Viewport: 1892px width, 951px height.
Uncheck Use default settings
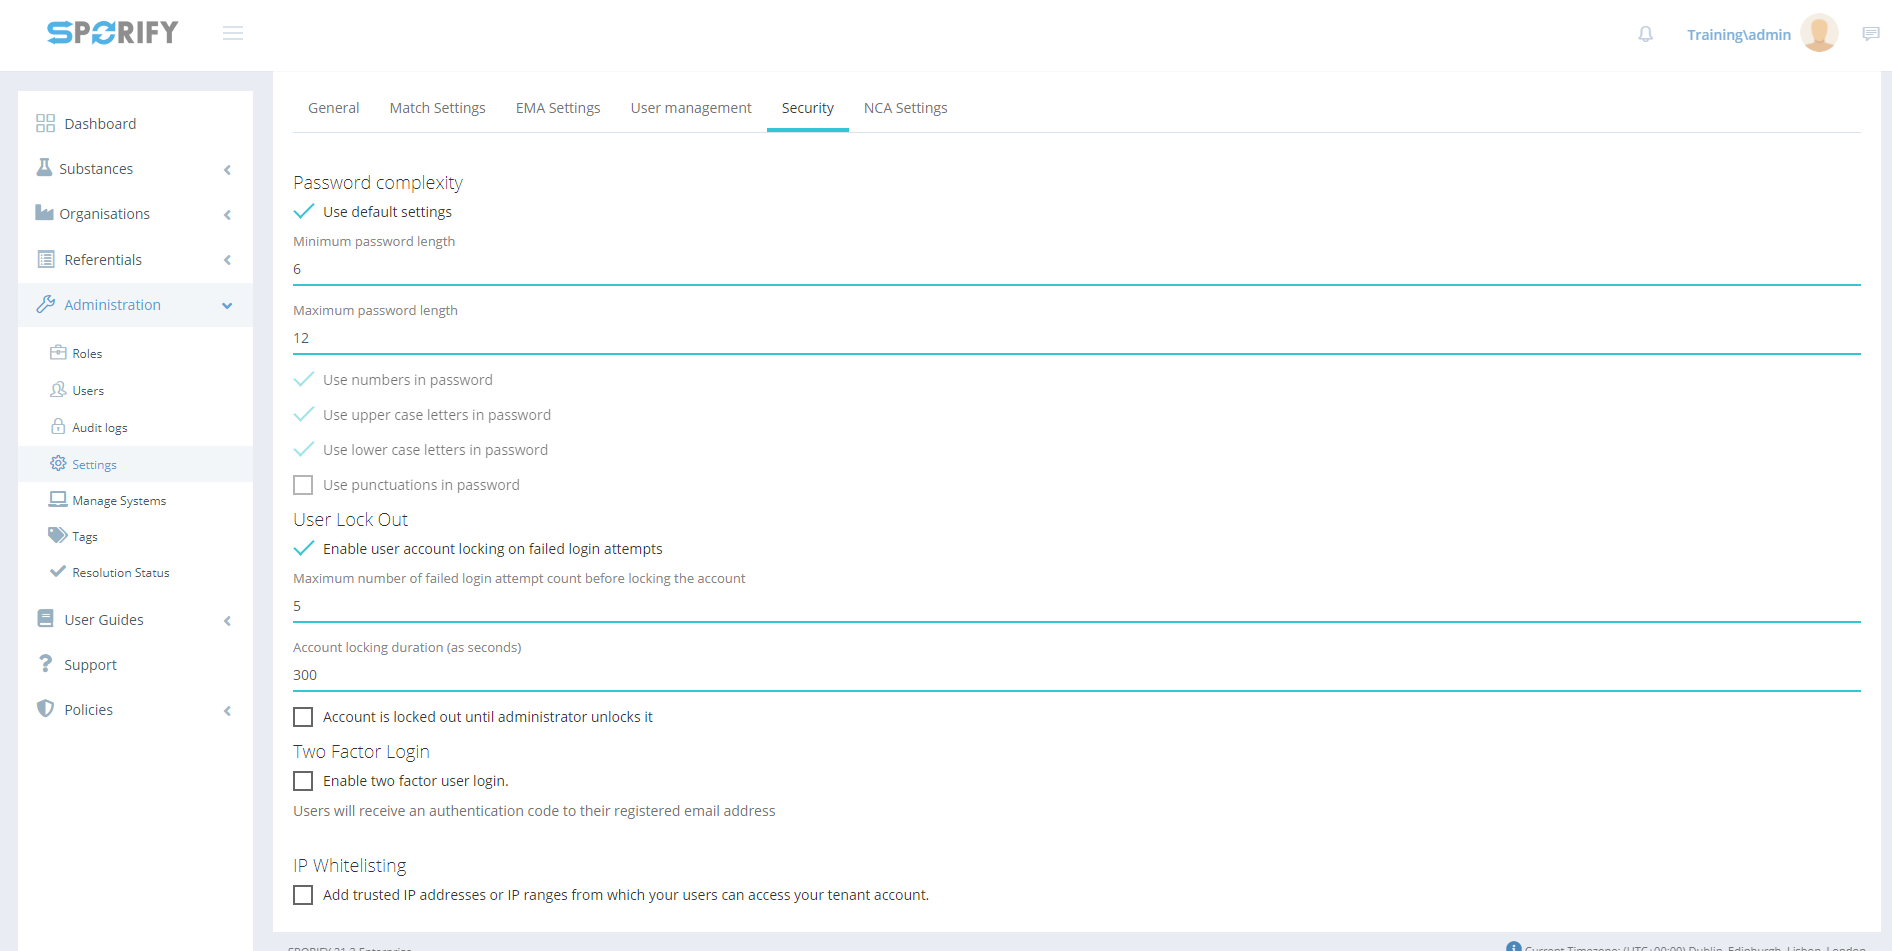(304, 212)
